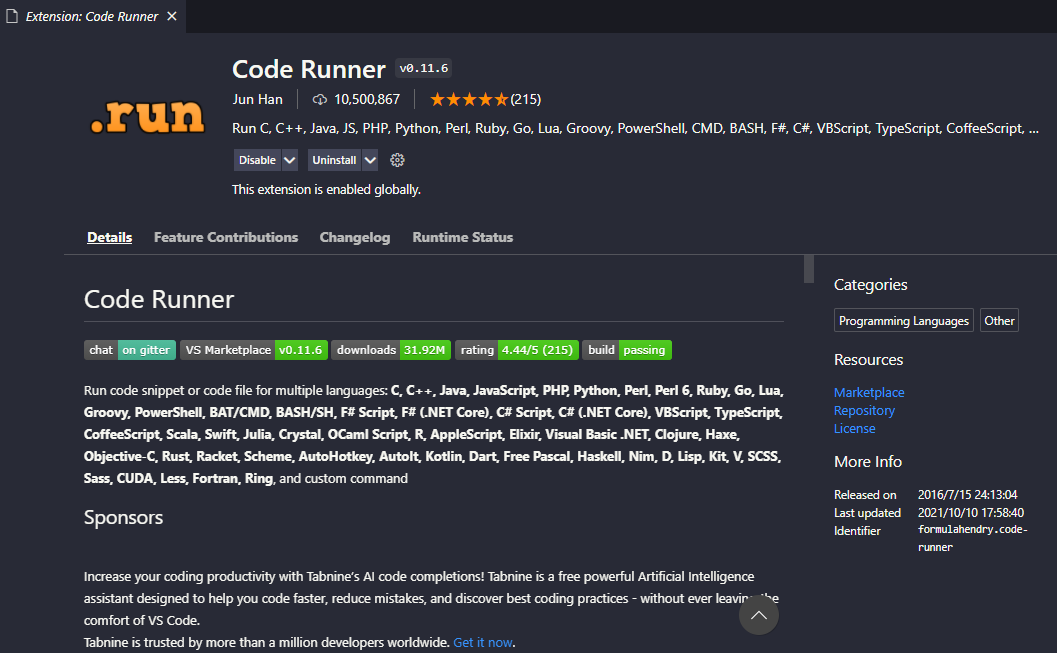1057x653 pixels.
Task: Open the Changelog tab
Action: coord(355,237)
